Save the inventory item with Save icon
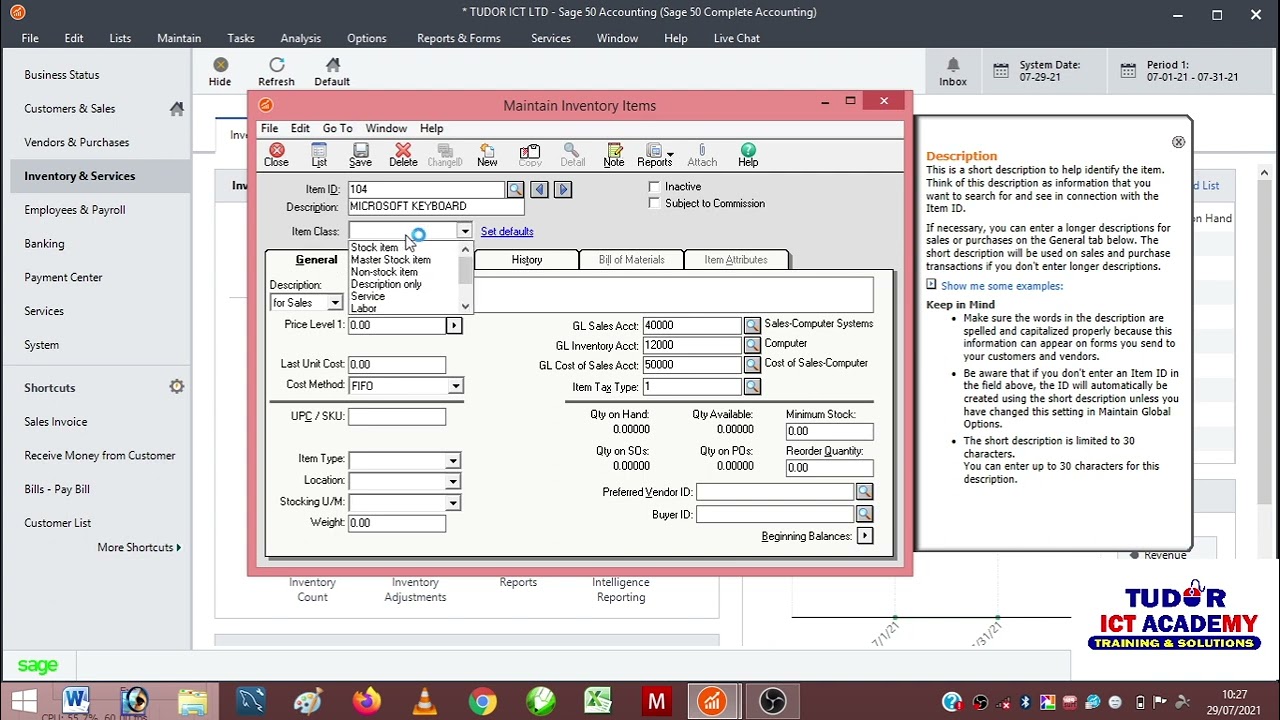 360,154
